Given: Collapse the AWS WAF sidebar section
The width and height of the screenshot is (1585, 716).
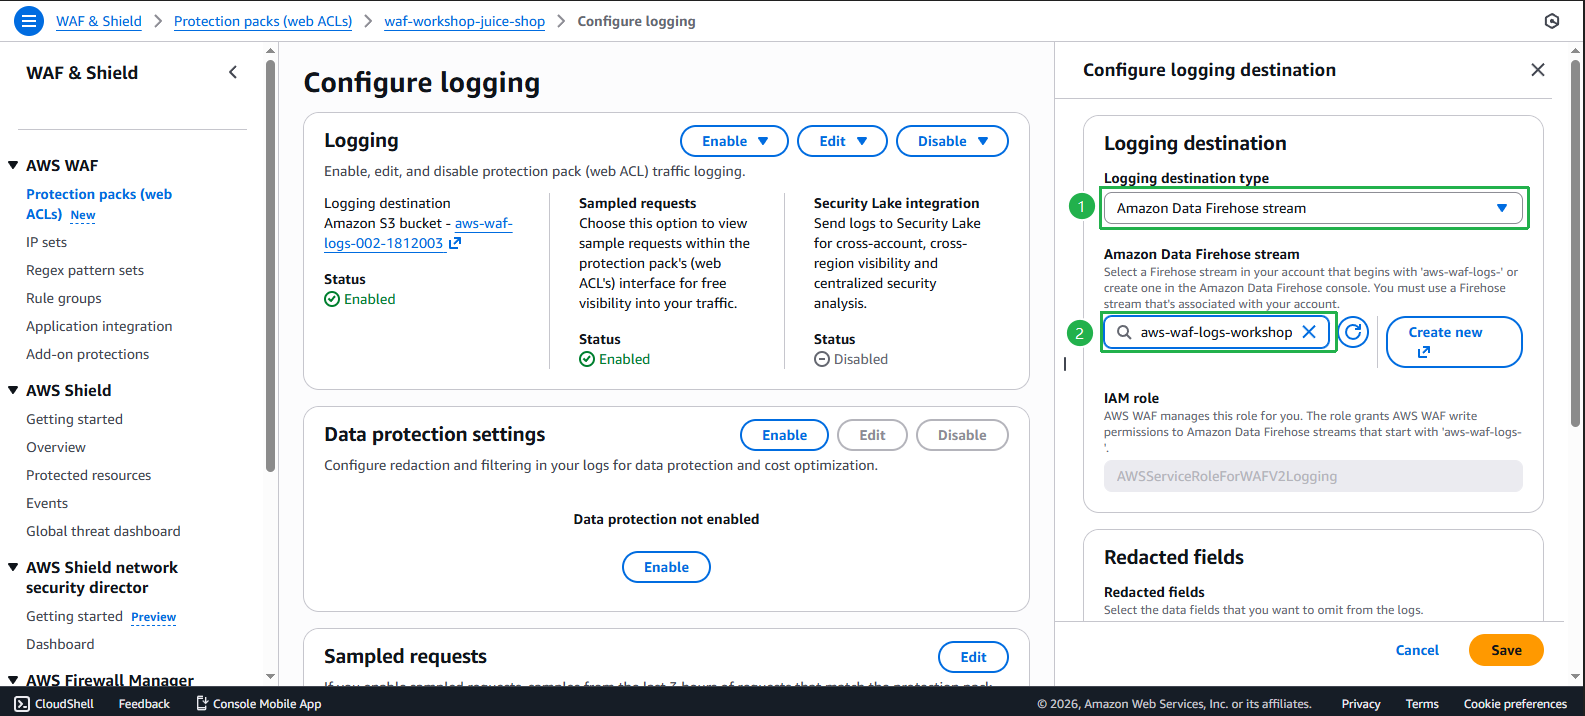Looking at the screenshot, I should [13, 166].
